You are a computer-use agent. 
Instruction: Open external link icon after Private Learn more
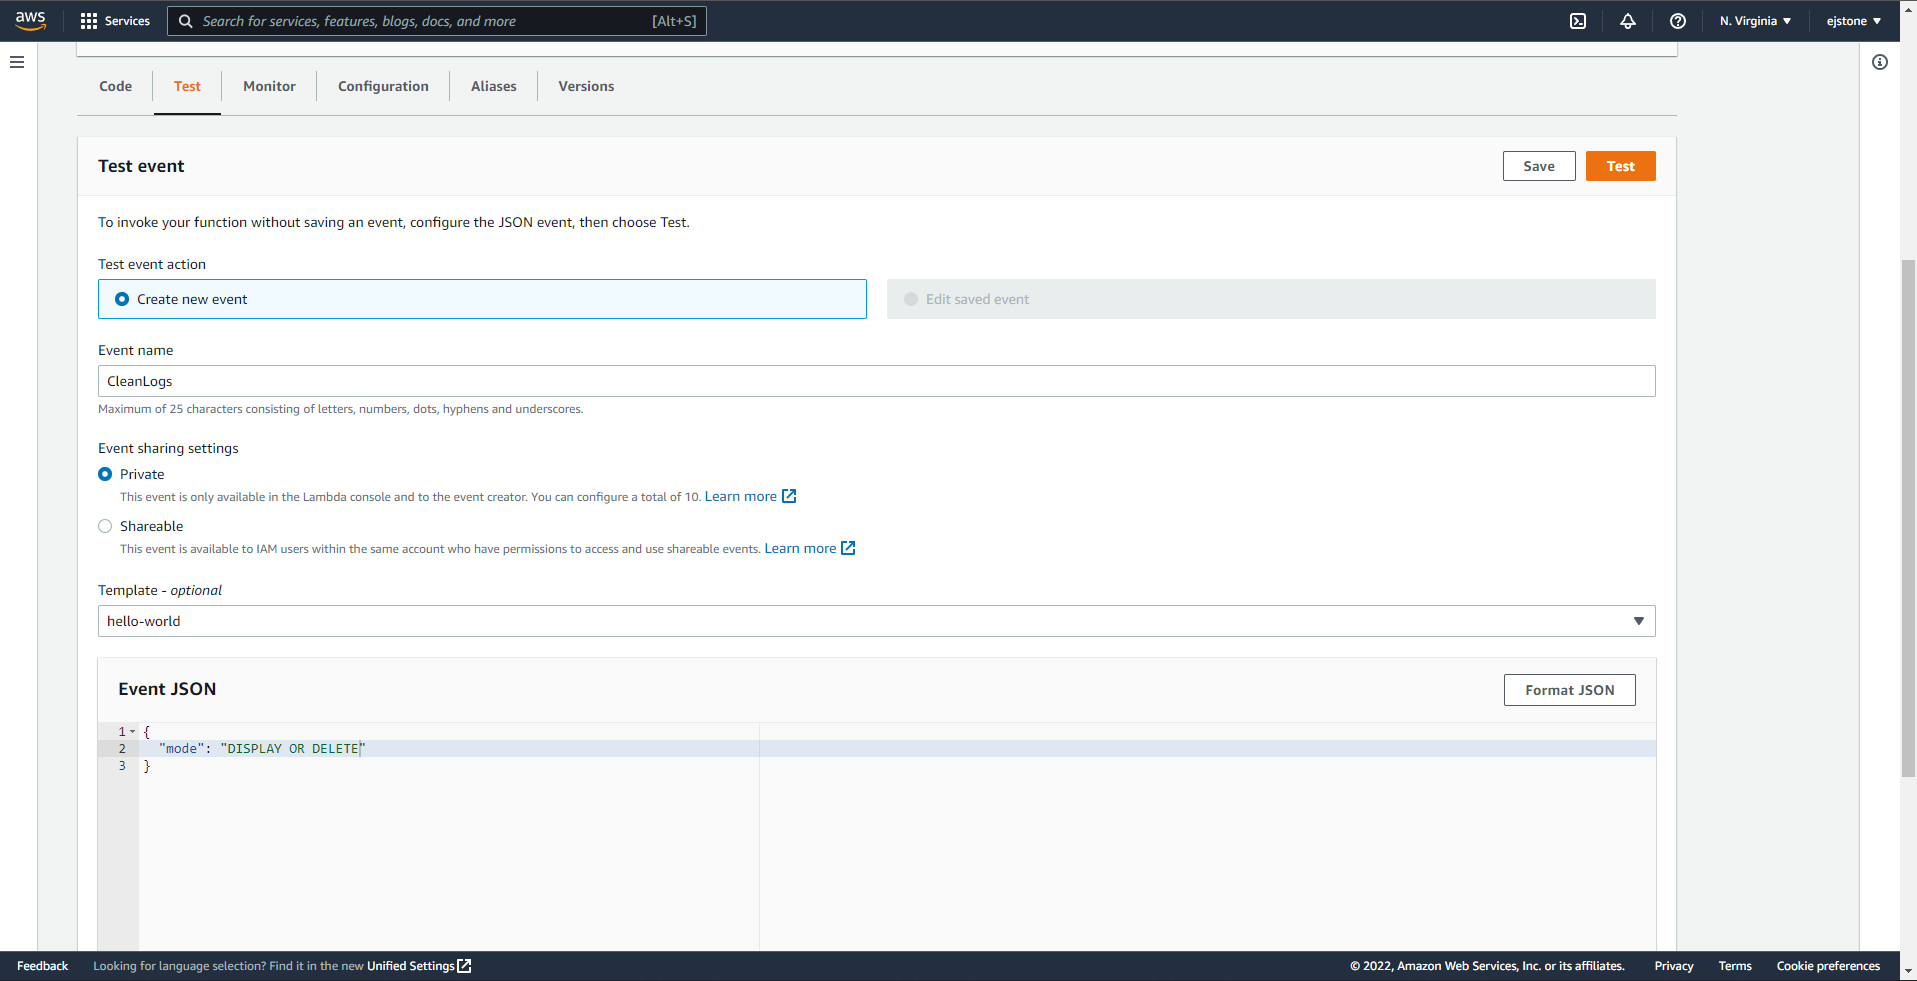pos(789,496)
